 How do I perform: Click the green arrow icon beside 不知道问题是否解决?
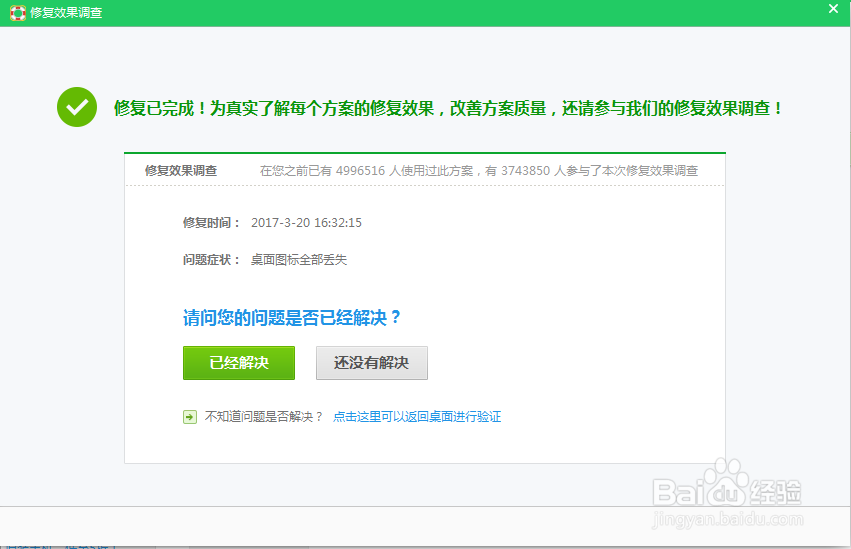click(x=190, y=417)
